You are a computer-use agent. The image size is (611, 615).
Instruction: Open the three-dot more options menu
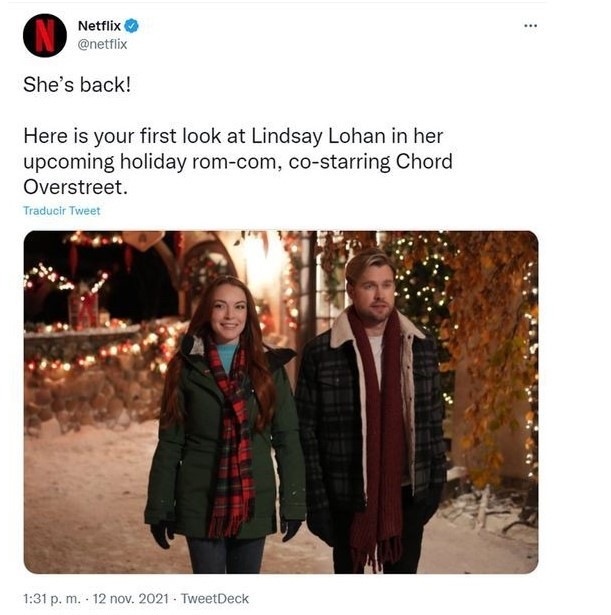(x=530, y=26)
